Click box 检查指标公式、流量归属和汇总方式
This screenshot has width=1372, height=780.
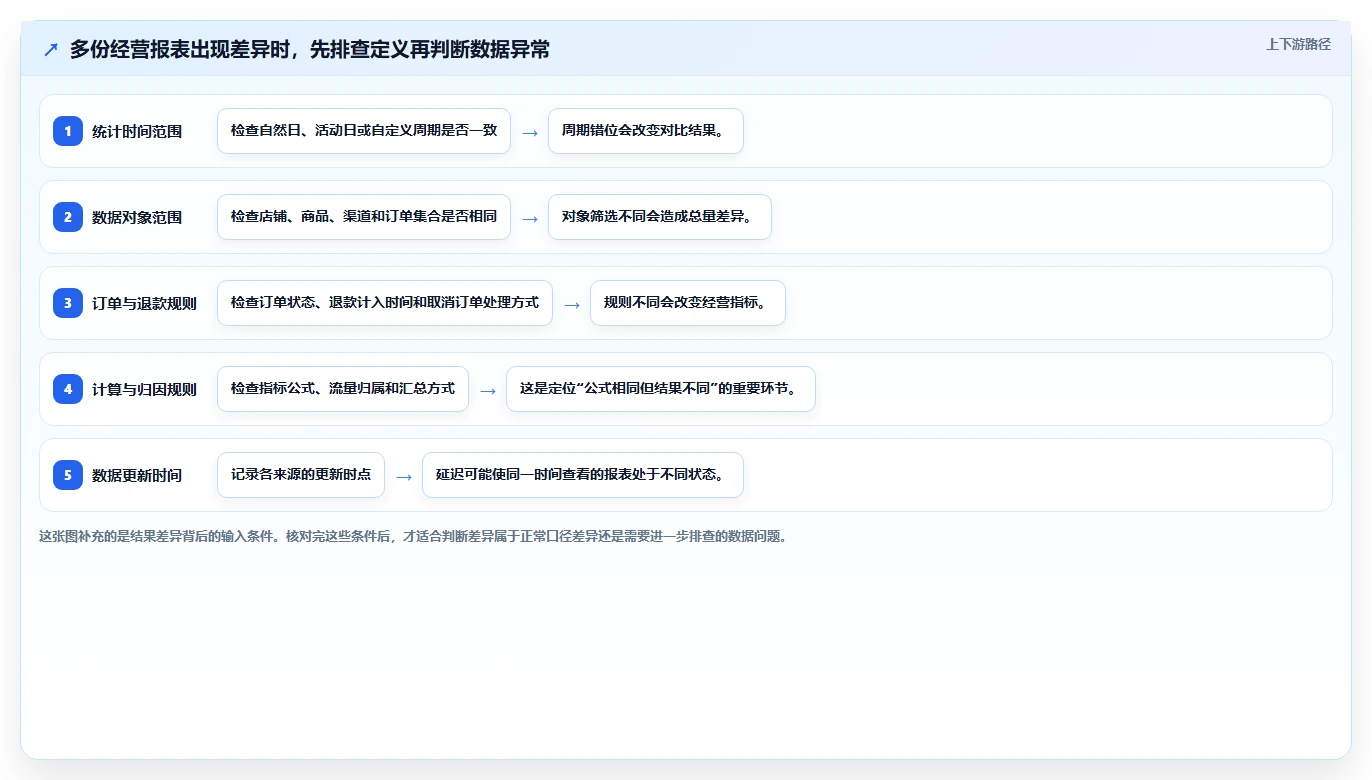pyautogui.click(x=343, y=389)
